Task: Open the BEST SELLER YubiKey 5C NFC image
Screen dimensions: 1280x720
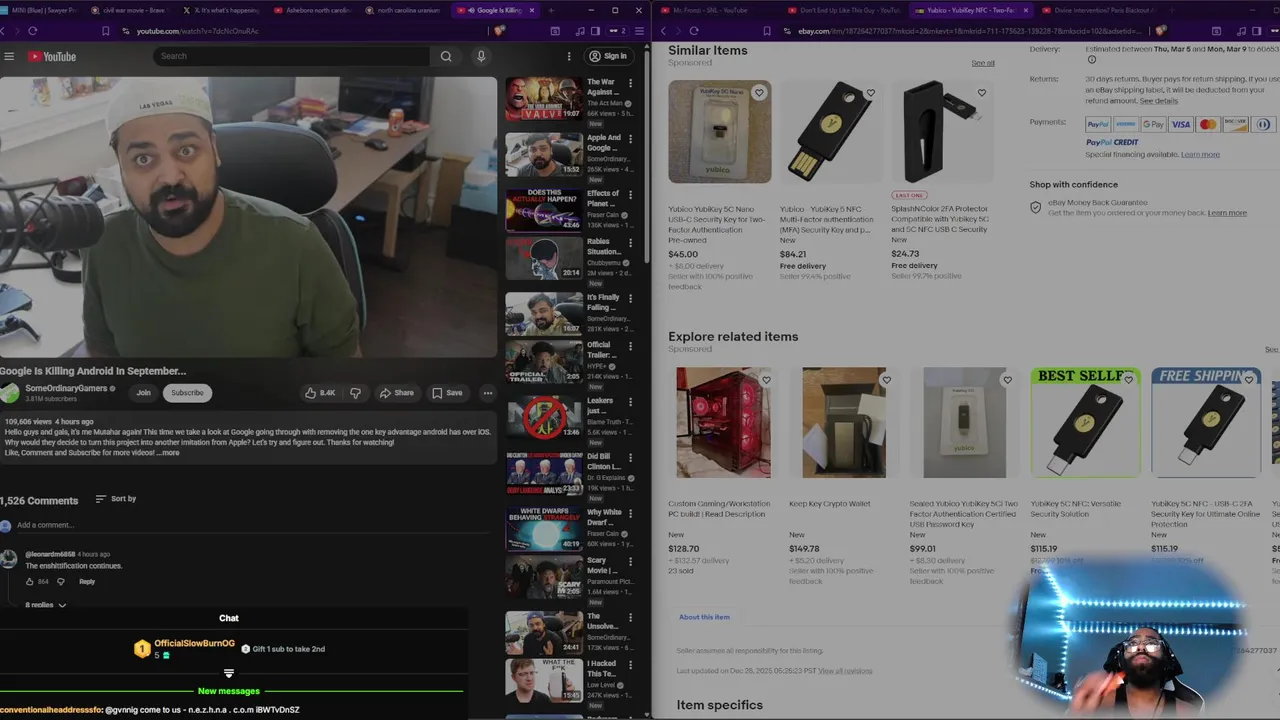Action: tap(1085, 422)
